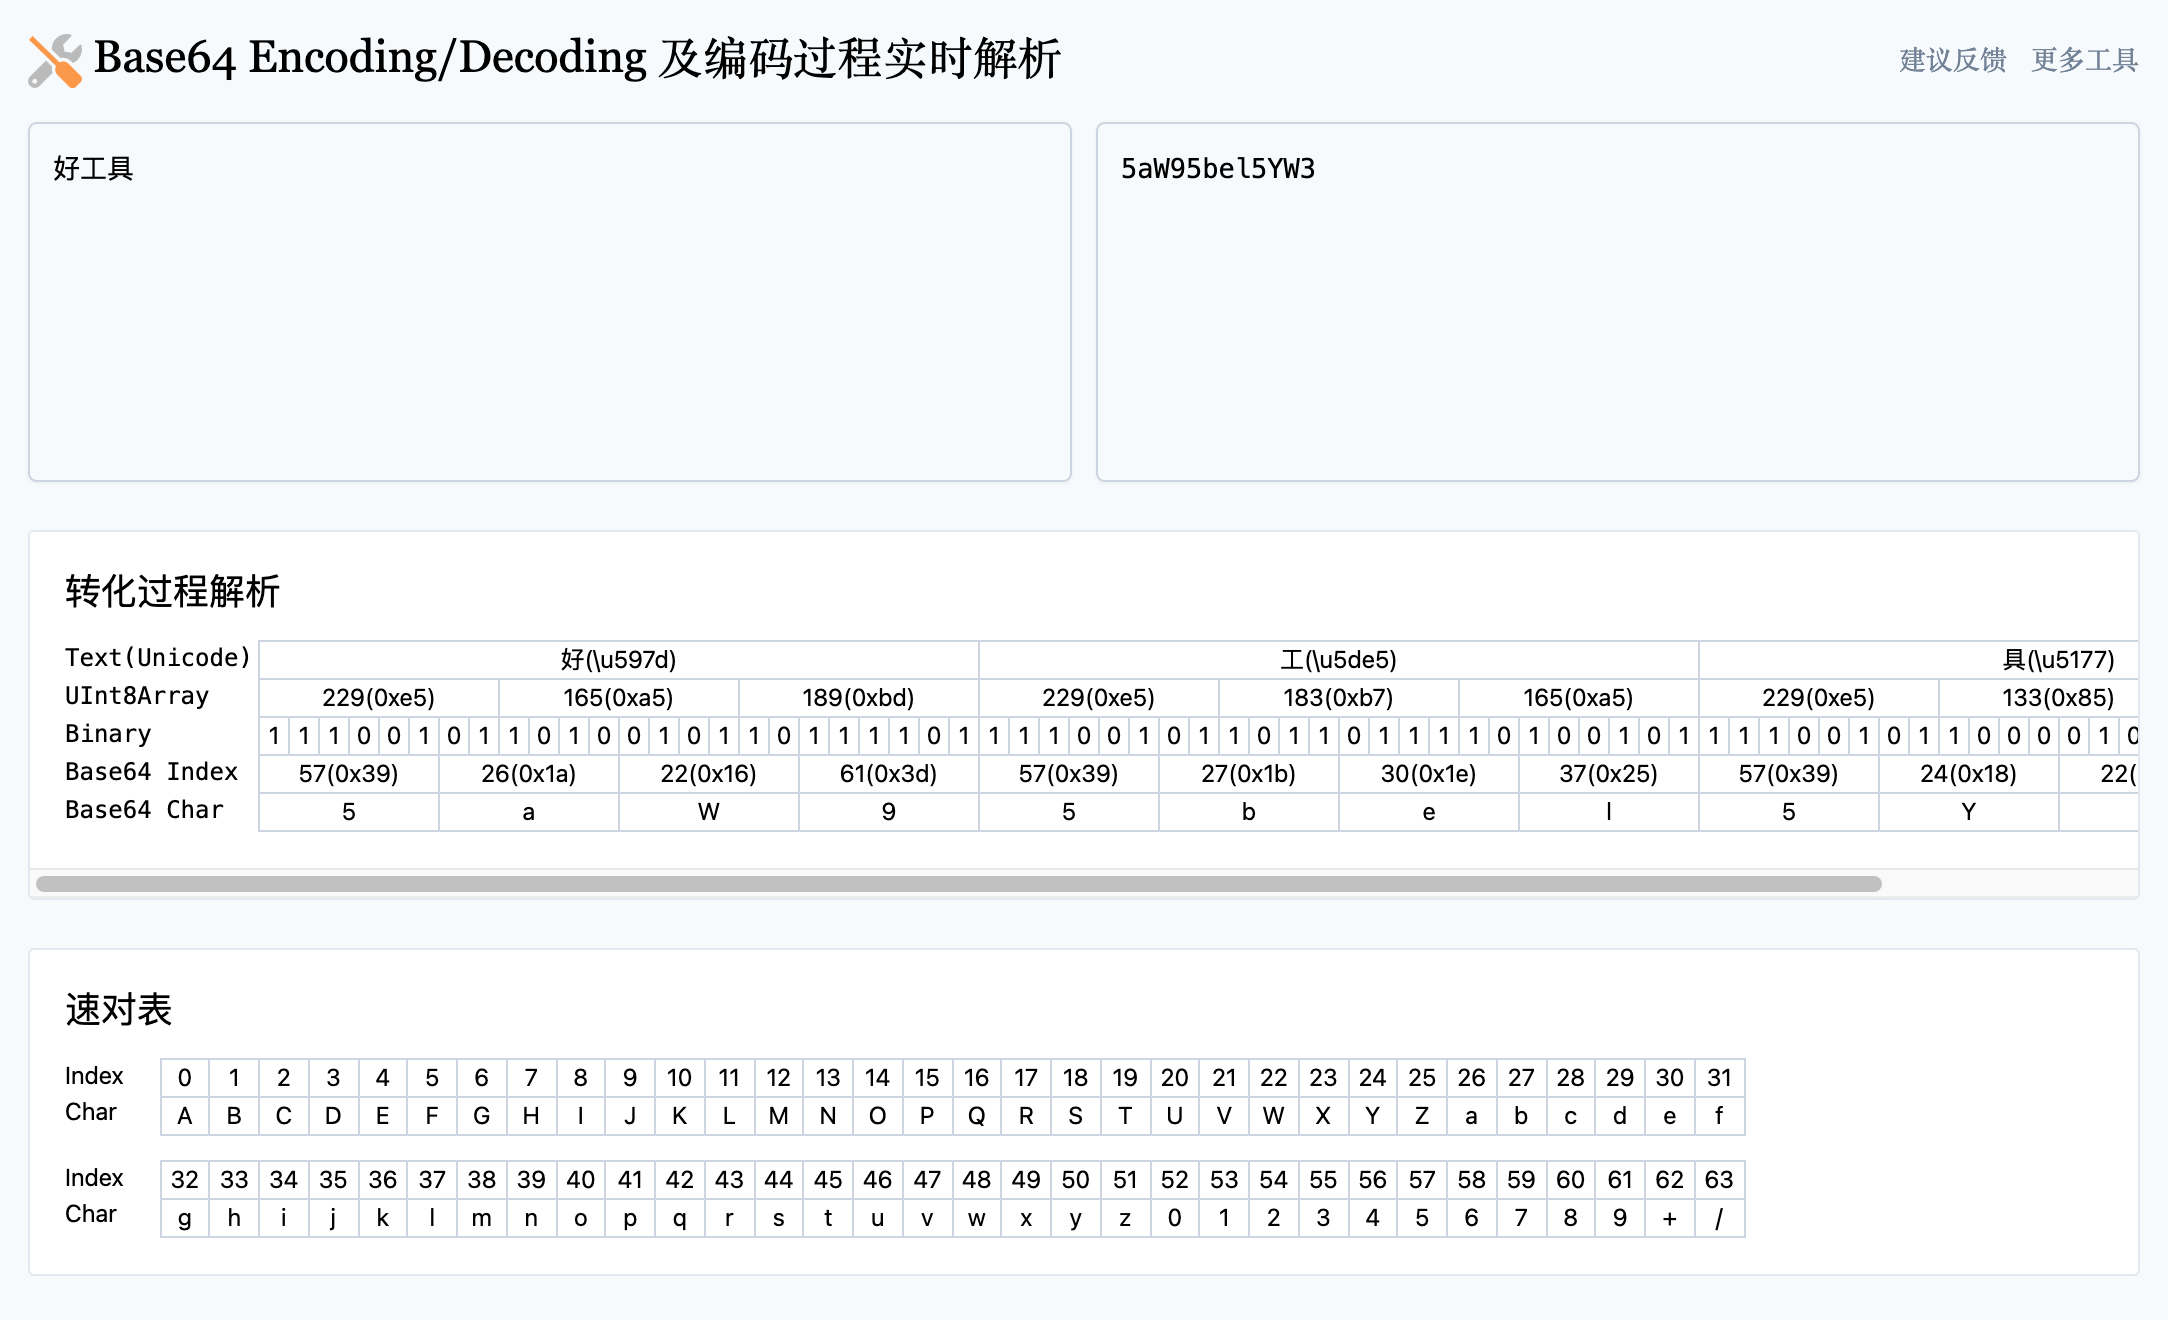
Task: Click the 27(0x1b) Base64 index cell
Action: click(x=1249, y=774)
